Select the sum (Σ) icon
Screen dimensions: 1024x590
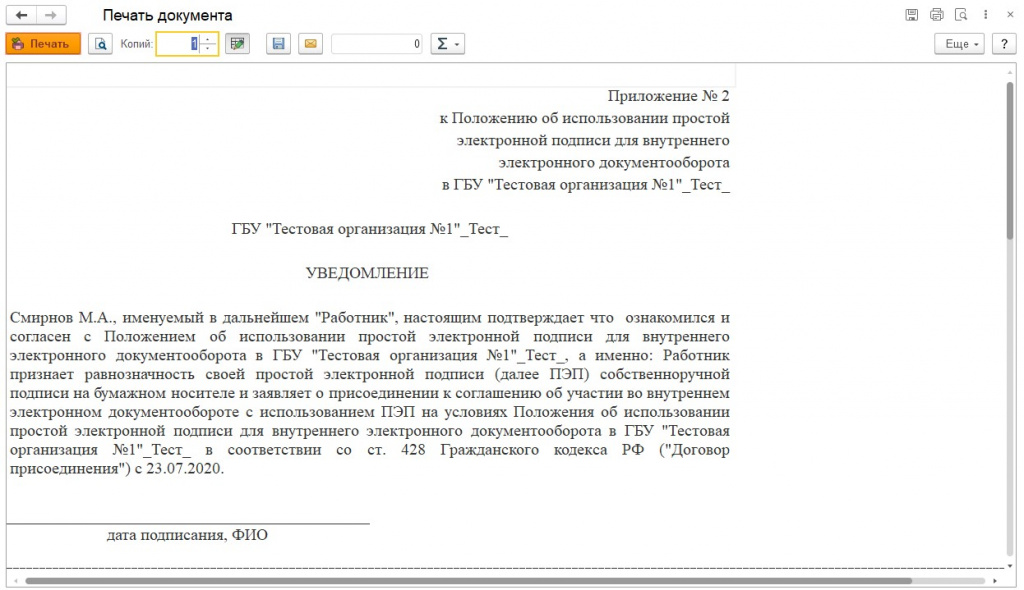tap(442, 43)
